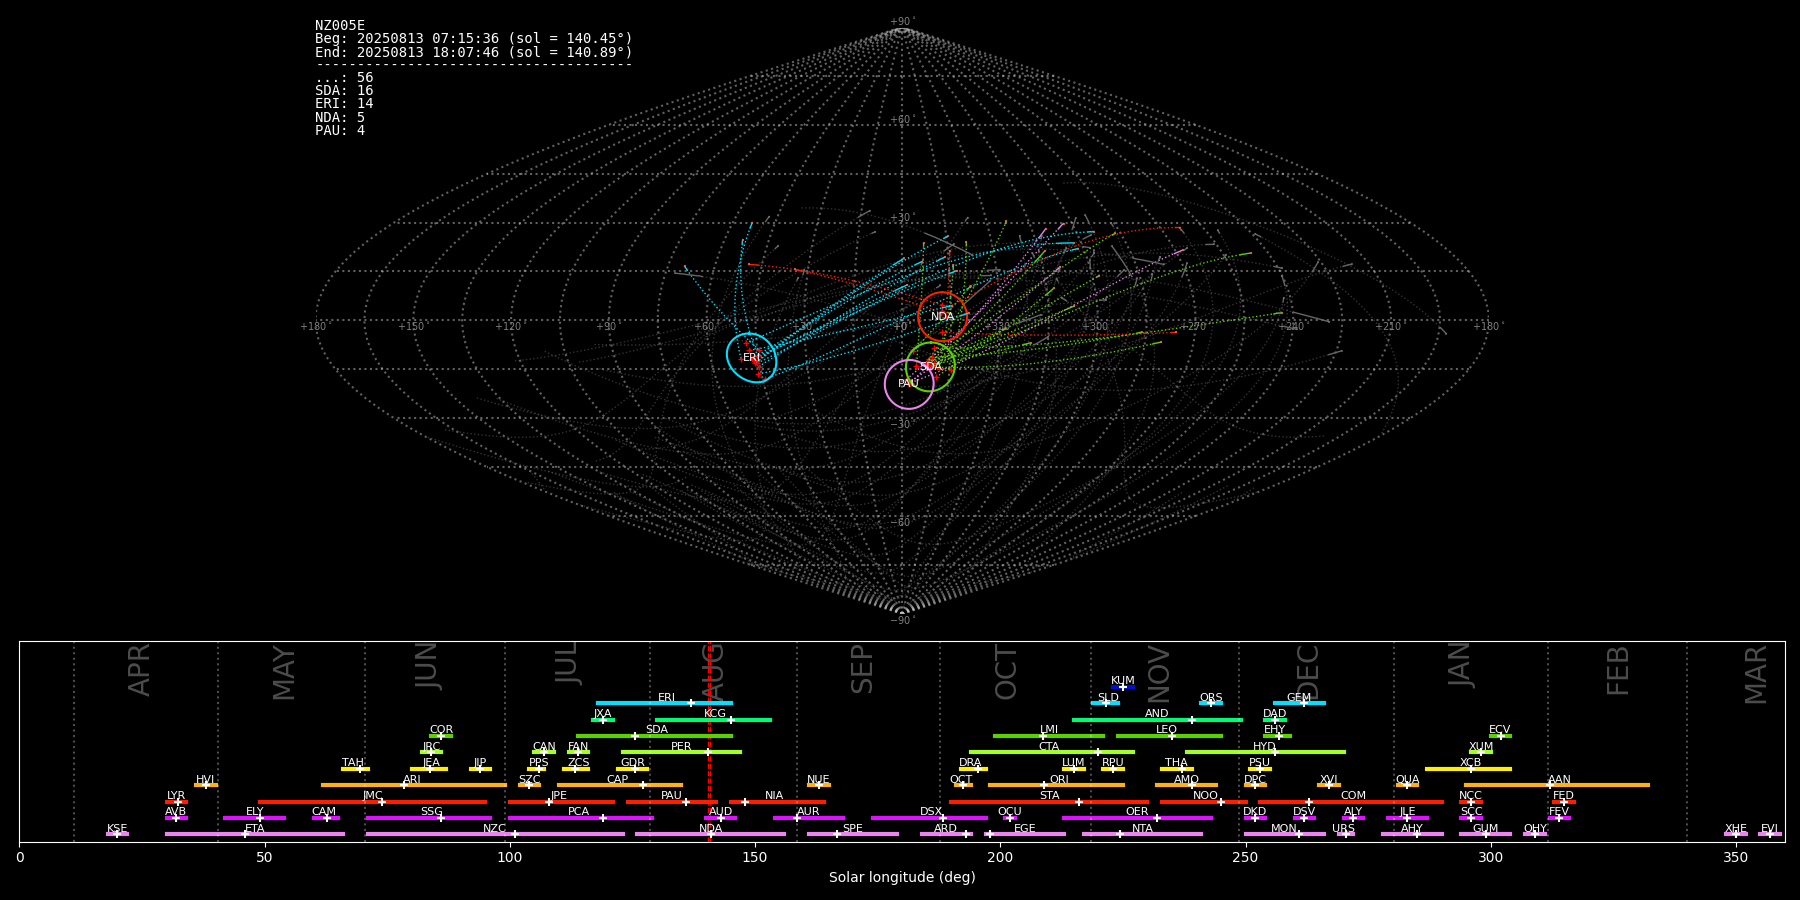
Task: Click the DEC month label
Action: point(1308,672)
